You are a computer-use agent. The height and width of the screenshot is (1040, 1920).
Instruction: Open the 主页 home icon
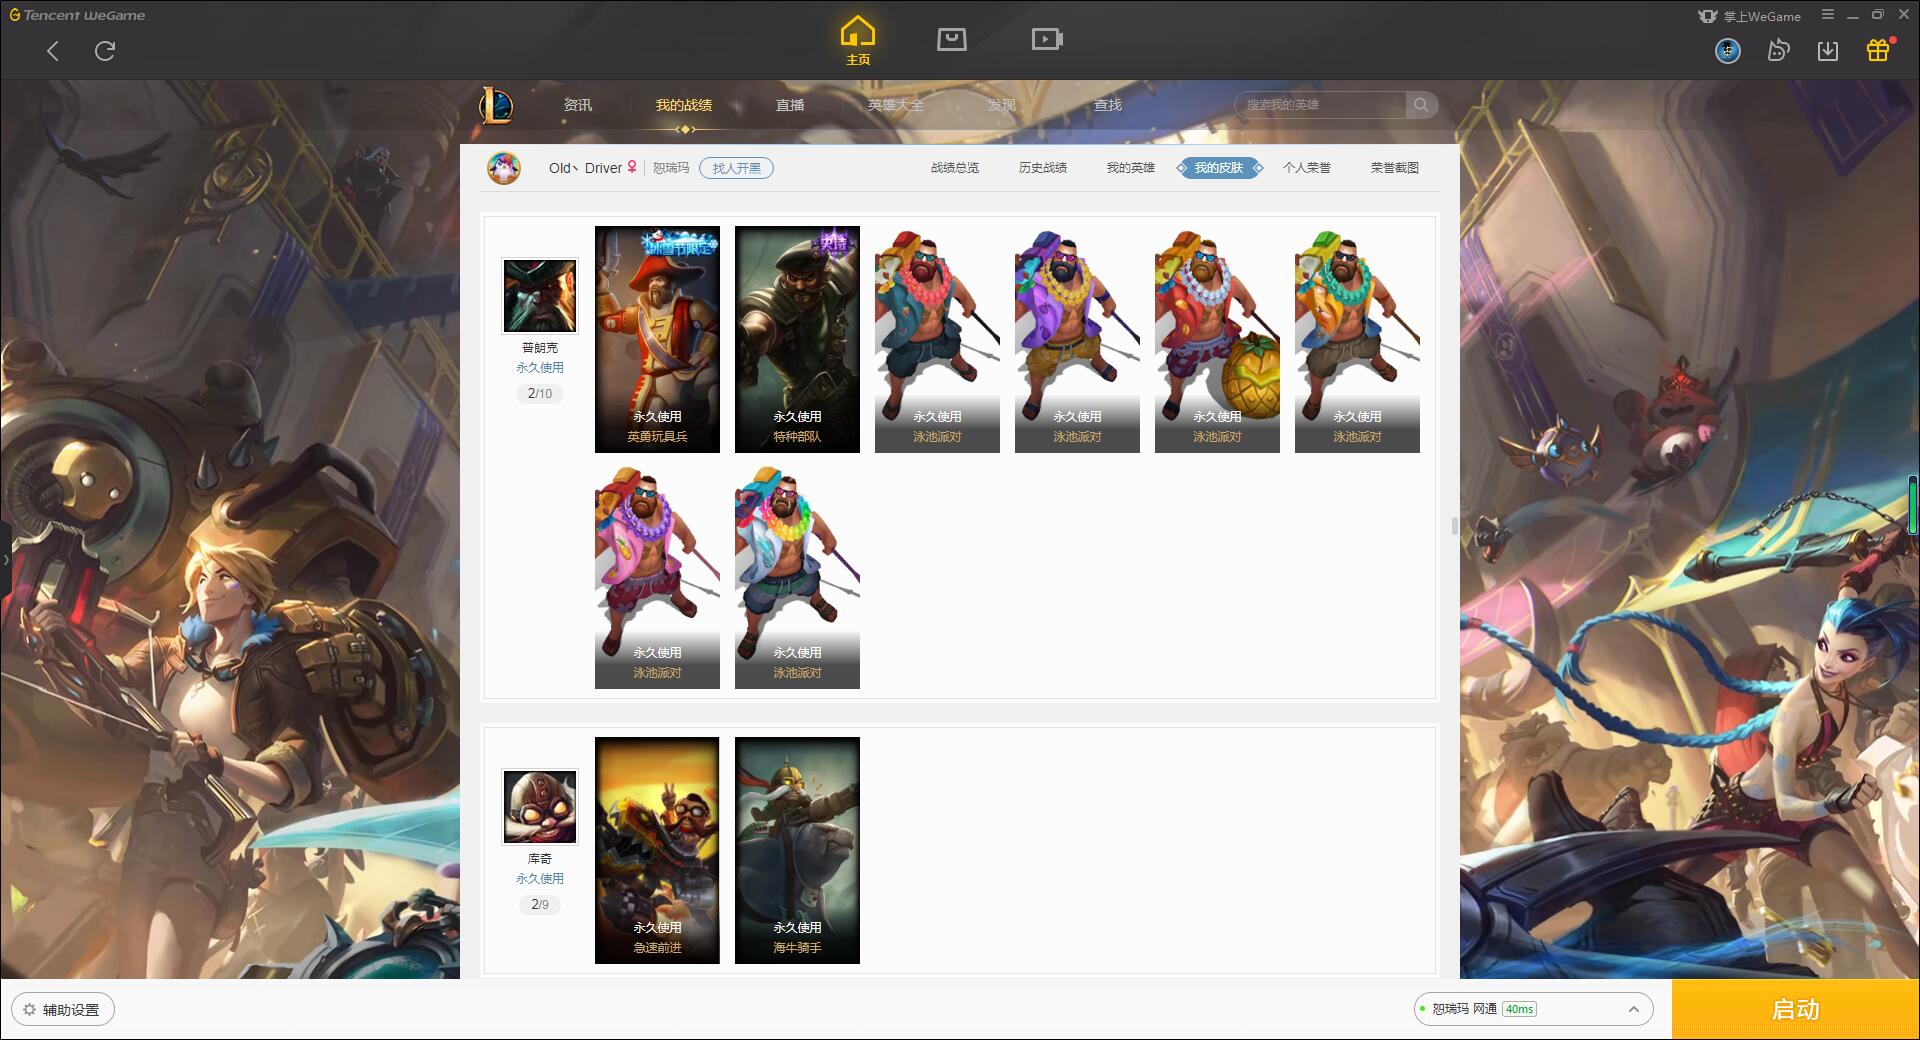[x=858, y=41]
